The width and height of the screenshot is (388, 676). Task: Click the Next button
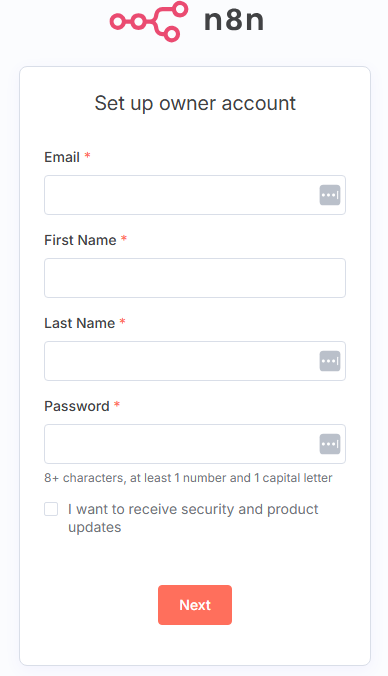195,605
